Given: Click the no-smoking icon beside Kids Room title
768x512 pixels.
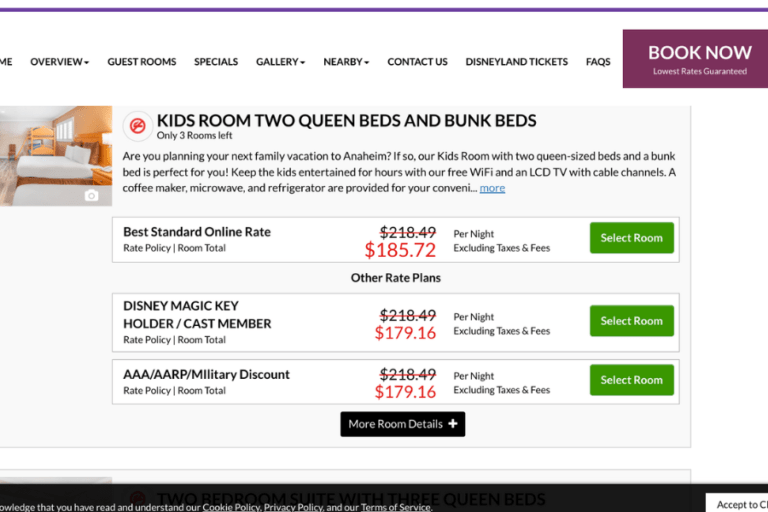Looking at the screenshot, I should coord(135,126).
